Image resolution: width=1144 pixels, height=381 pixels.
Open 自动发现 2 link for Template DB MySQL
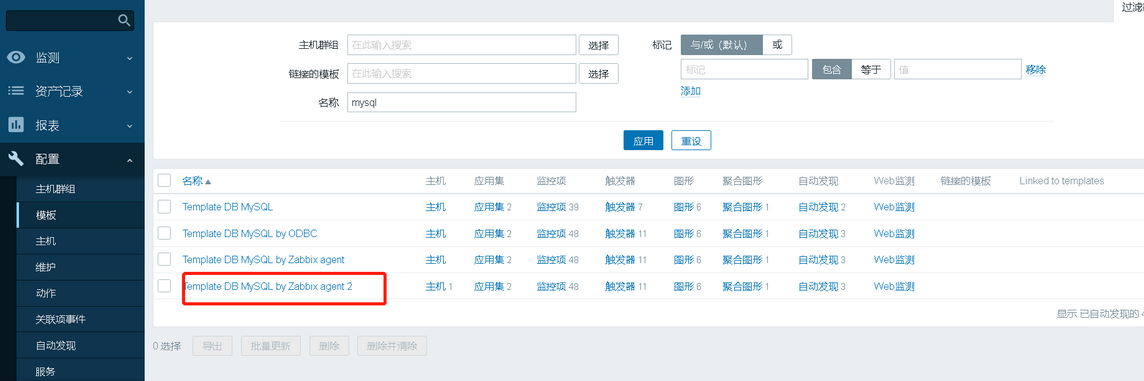click(x=819, y=207)
